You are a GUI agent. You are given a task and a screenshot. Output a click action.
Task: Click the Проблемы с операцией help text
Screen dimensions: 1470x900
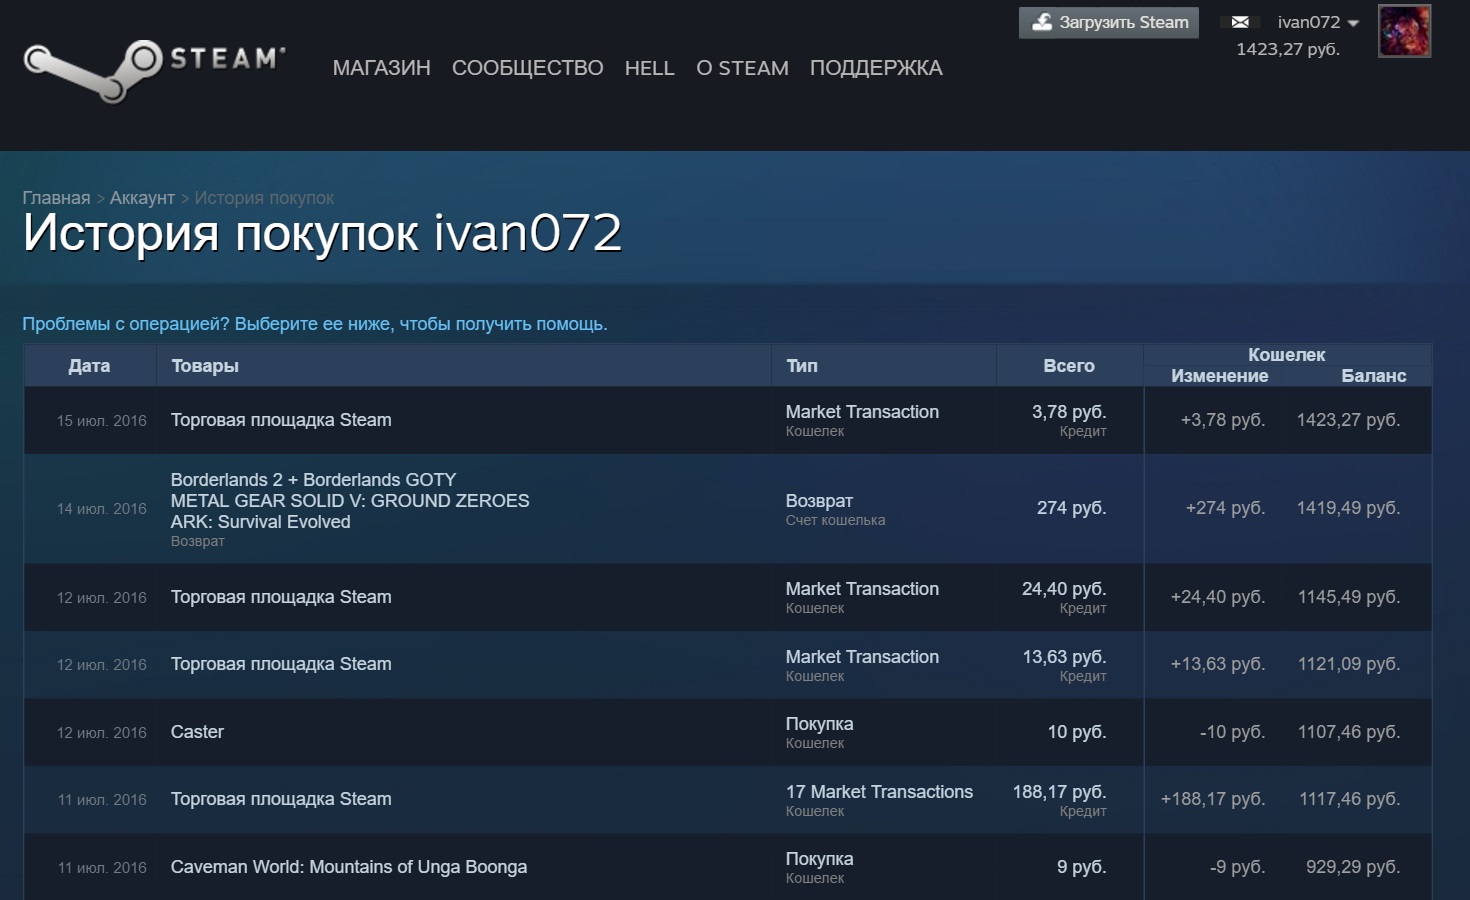[315, 324]
